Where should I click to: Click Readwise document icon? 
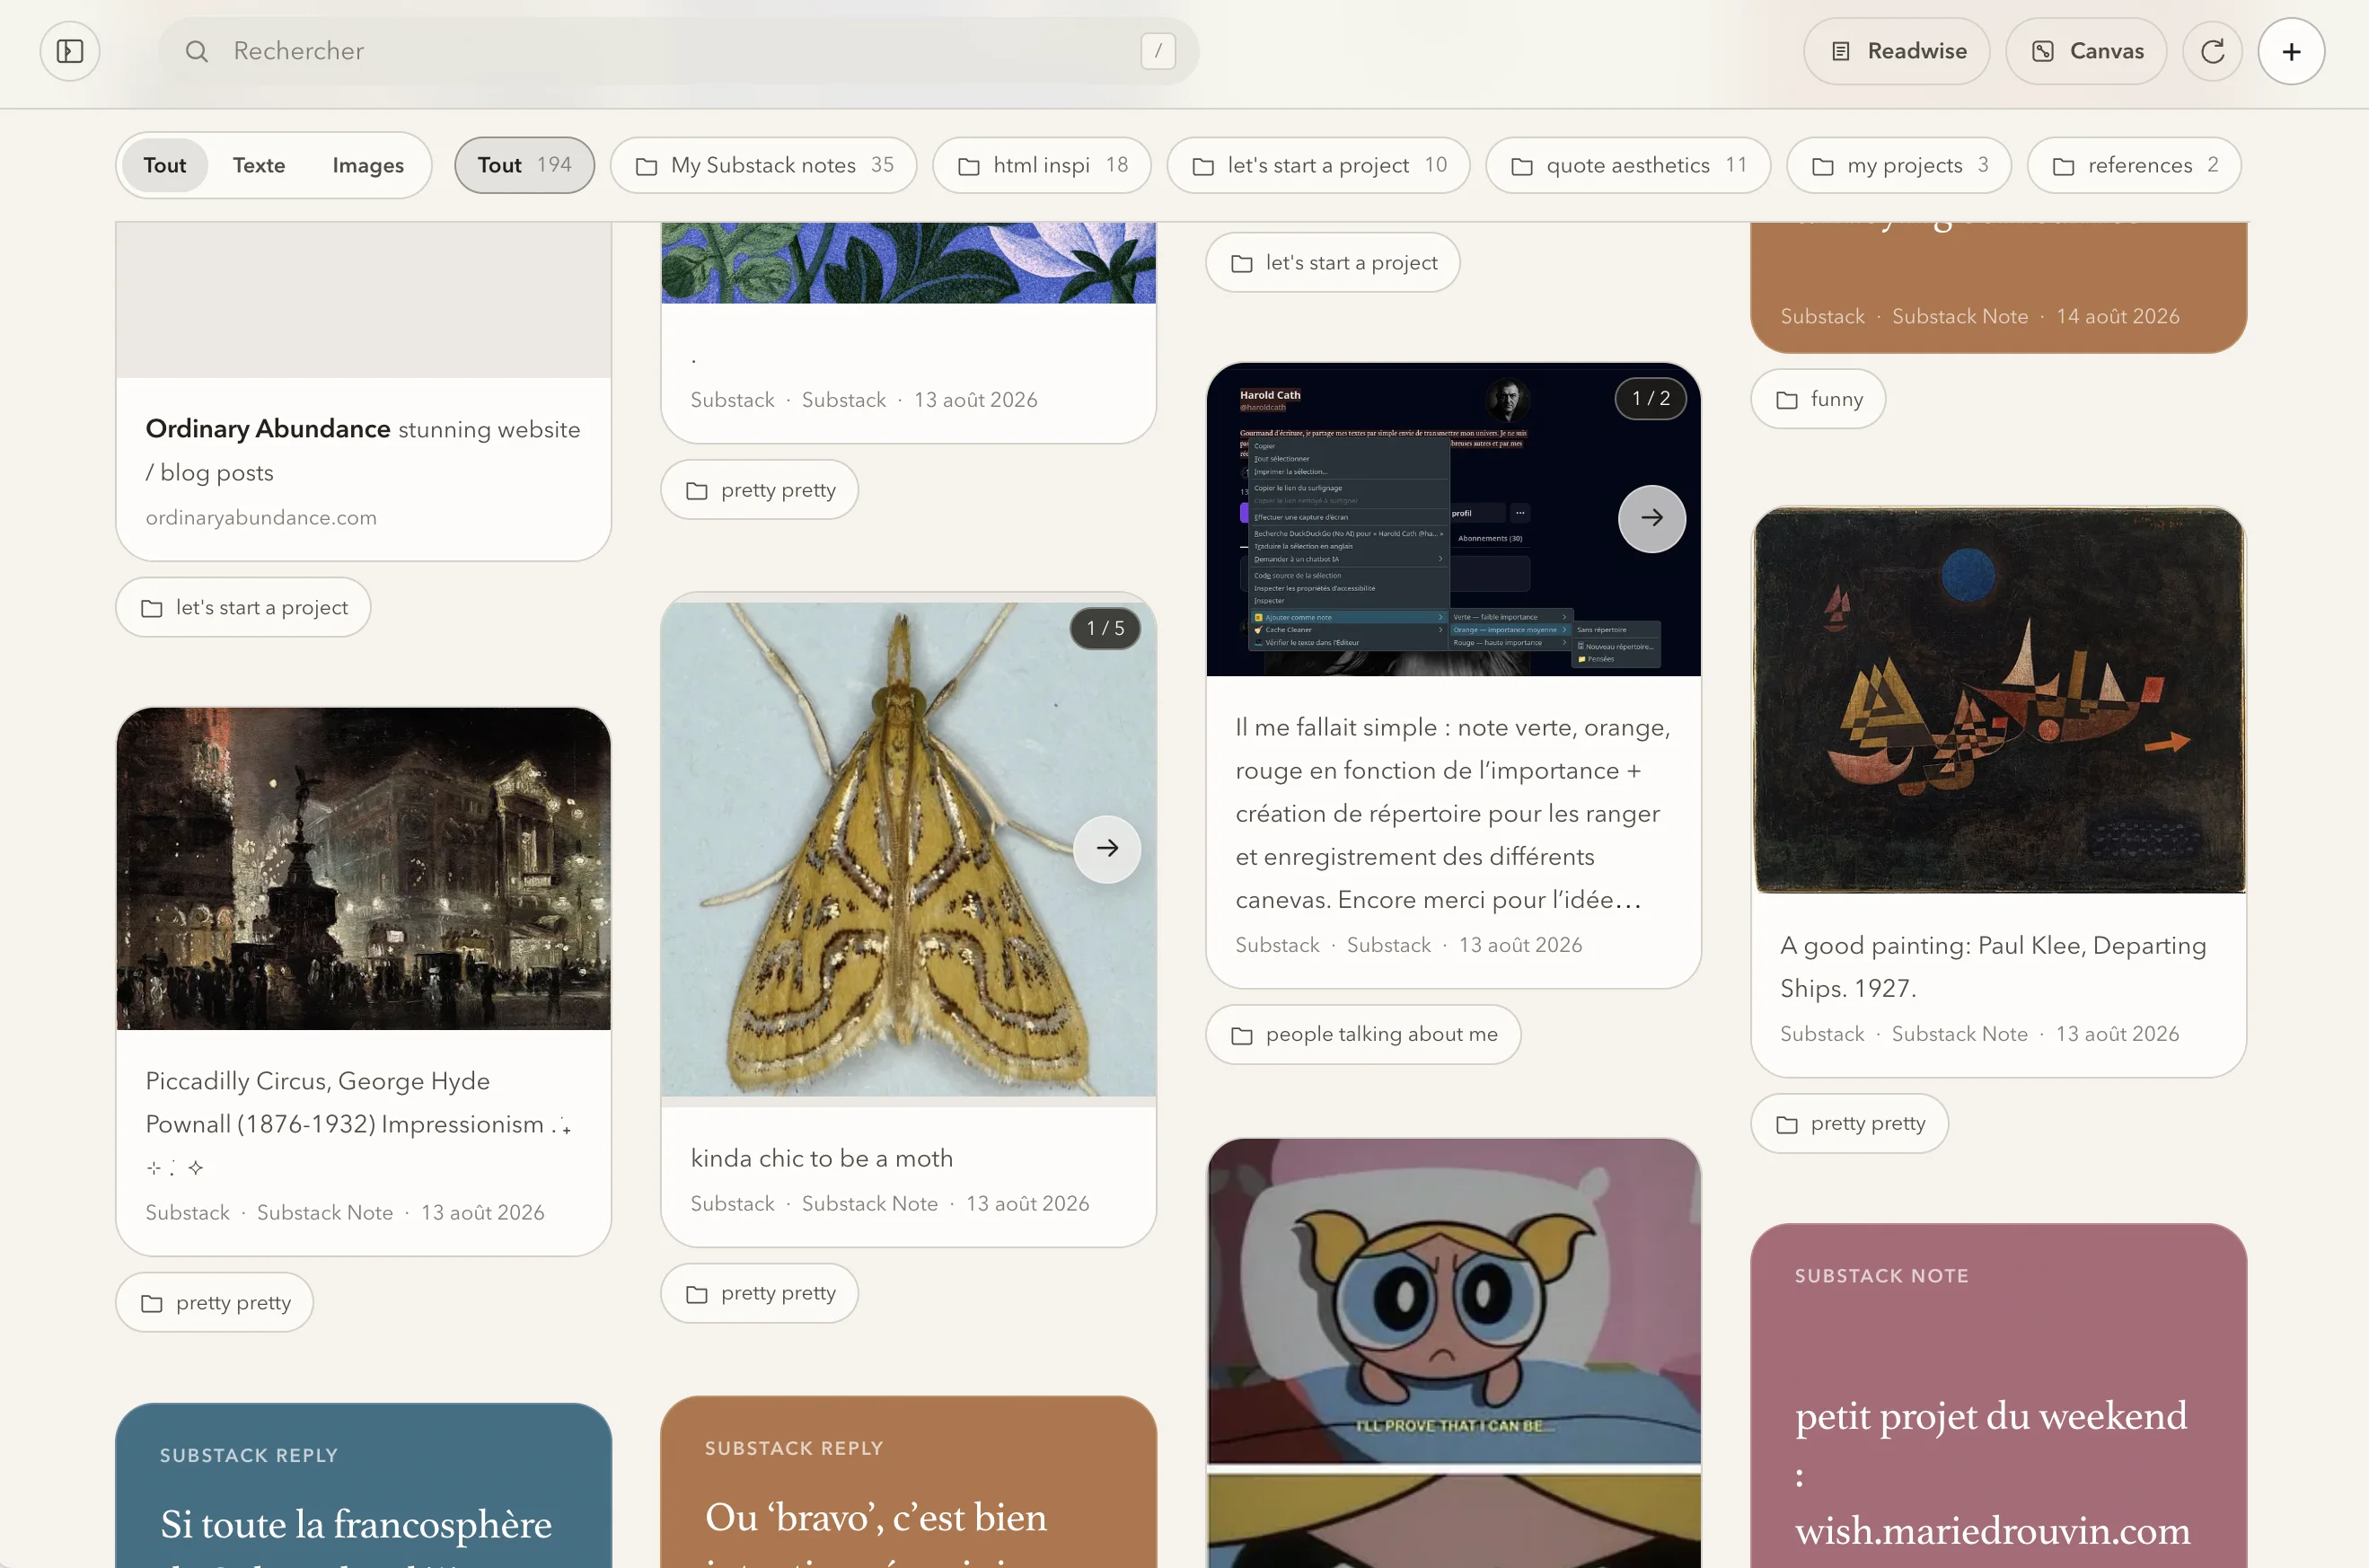point(1841,51)
